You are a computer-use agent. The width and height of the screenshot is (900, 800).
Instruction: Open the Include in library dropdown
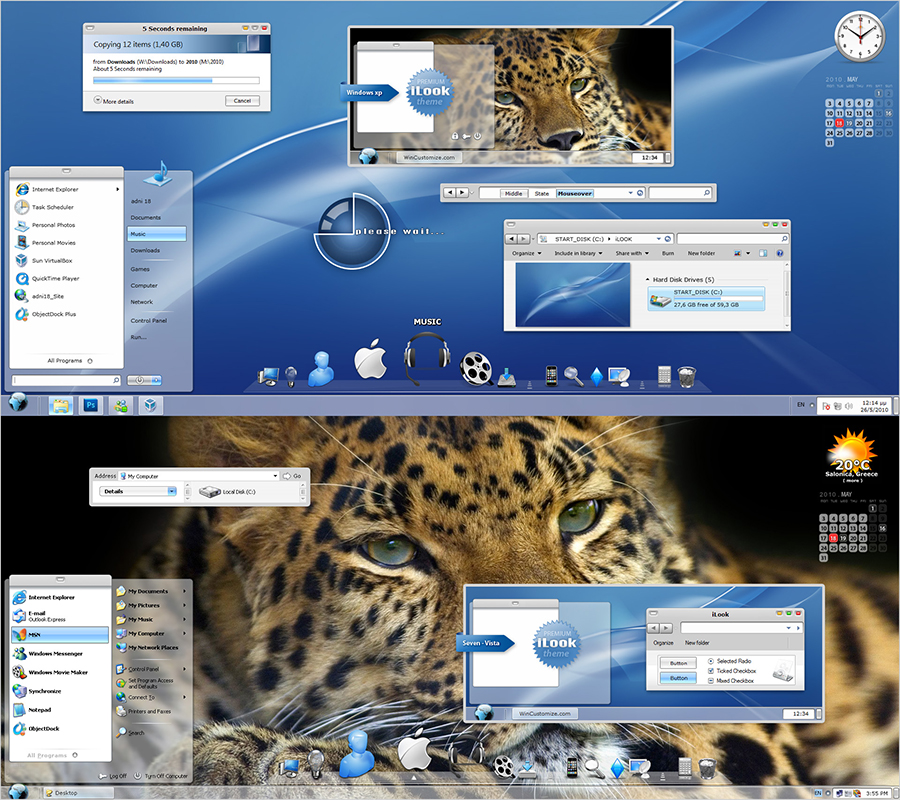[578, 253]
